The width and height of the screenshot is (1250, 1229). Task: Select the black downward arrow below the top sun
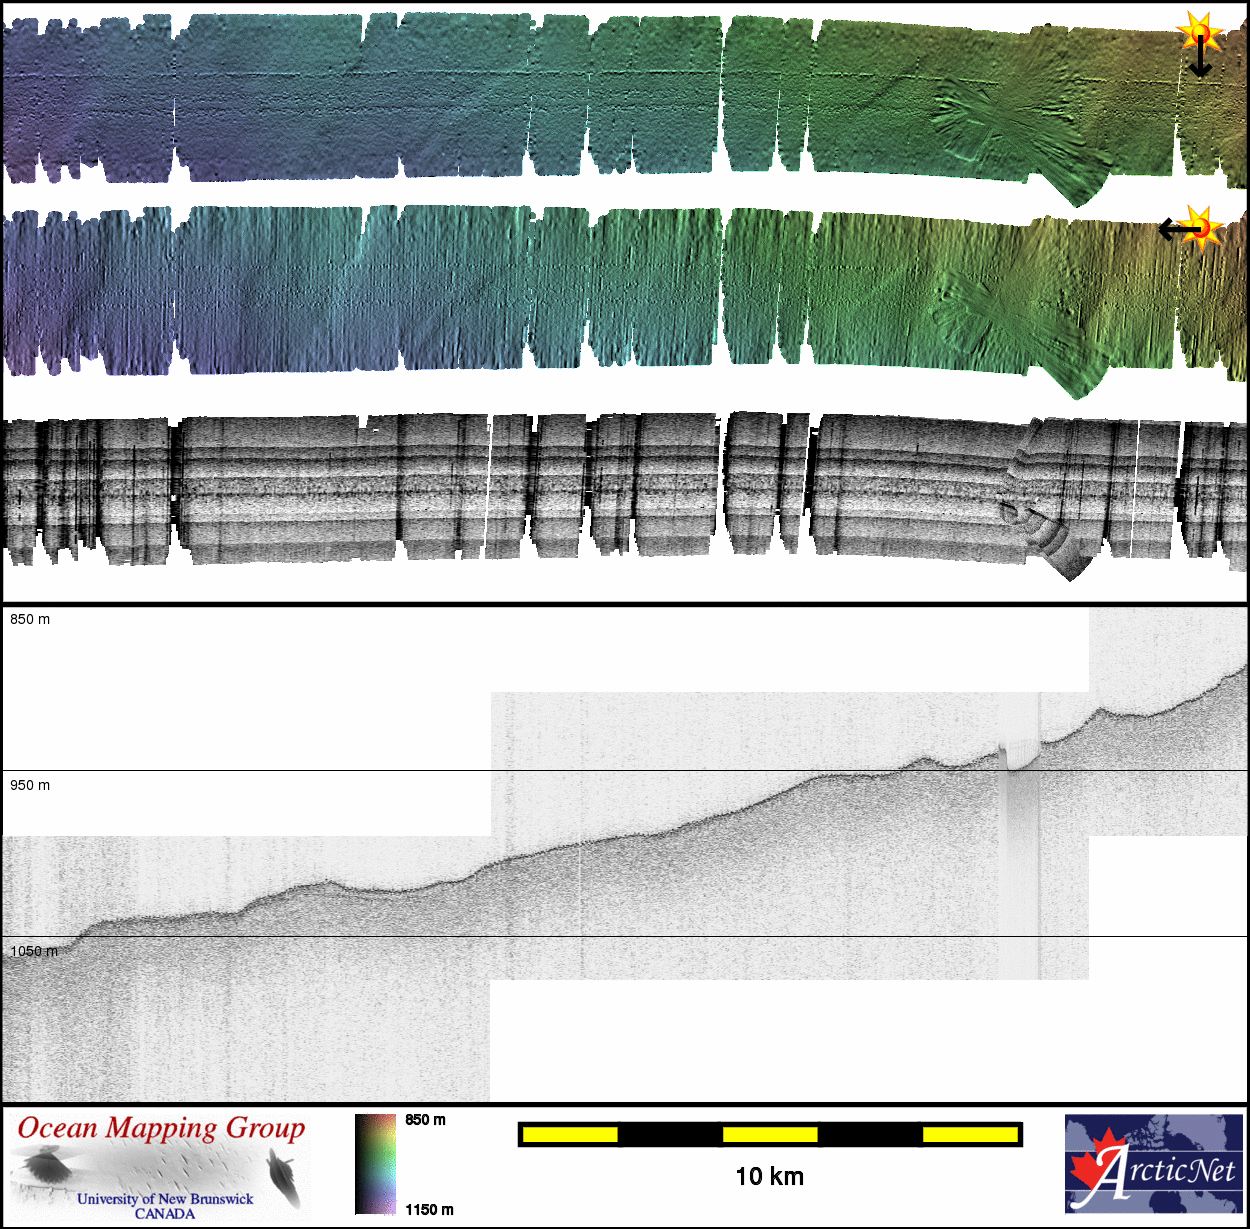click(1200, 62)
